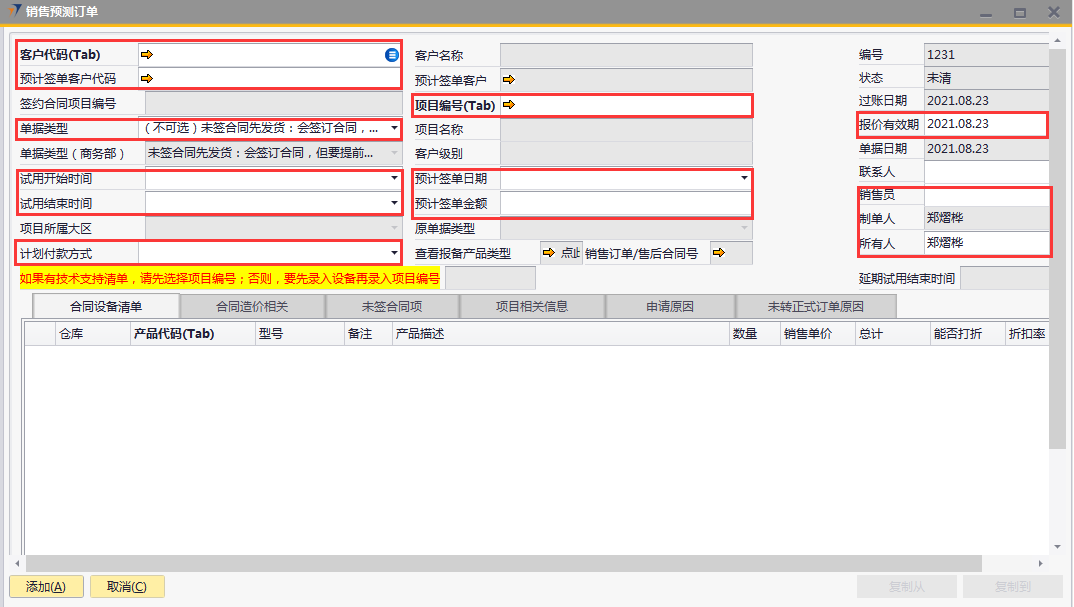This screenshot has height=607, width=1074.
Task: Click the arrow icon after 销售订单/售后合同号
Action: point(717,253)
